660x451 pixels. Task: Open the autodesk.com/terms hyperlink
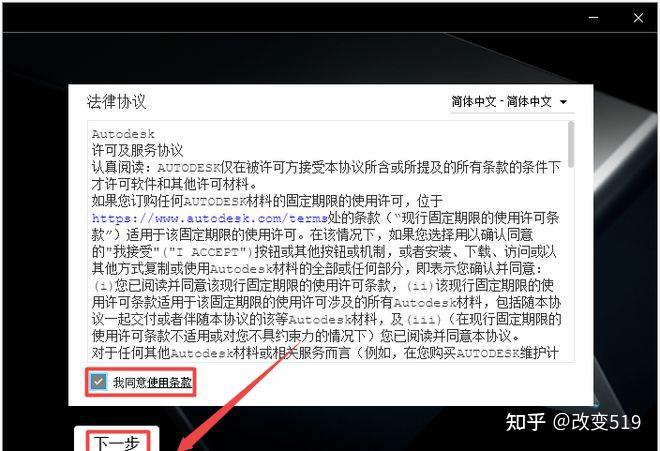click(210, 218)
